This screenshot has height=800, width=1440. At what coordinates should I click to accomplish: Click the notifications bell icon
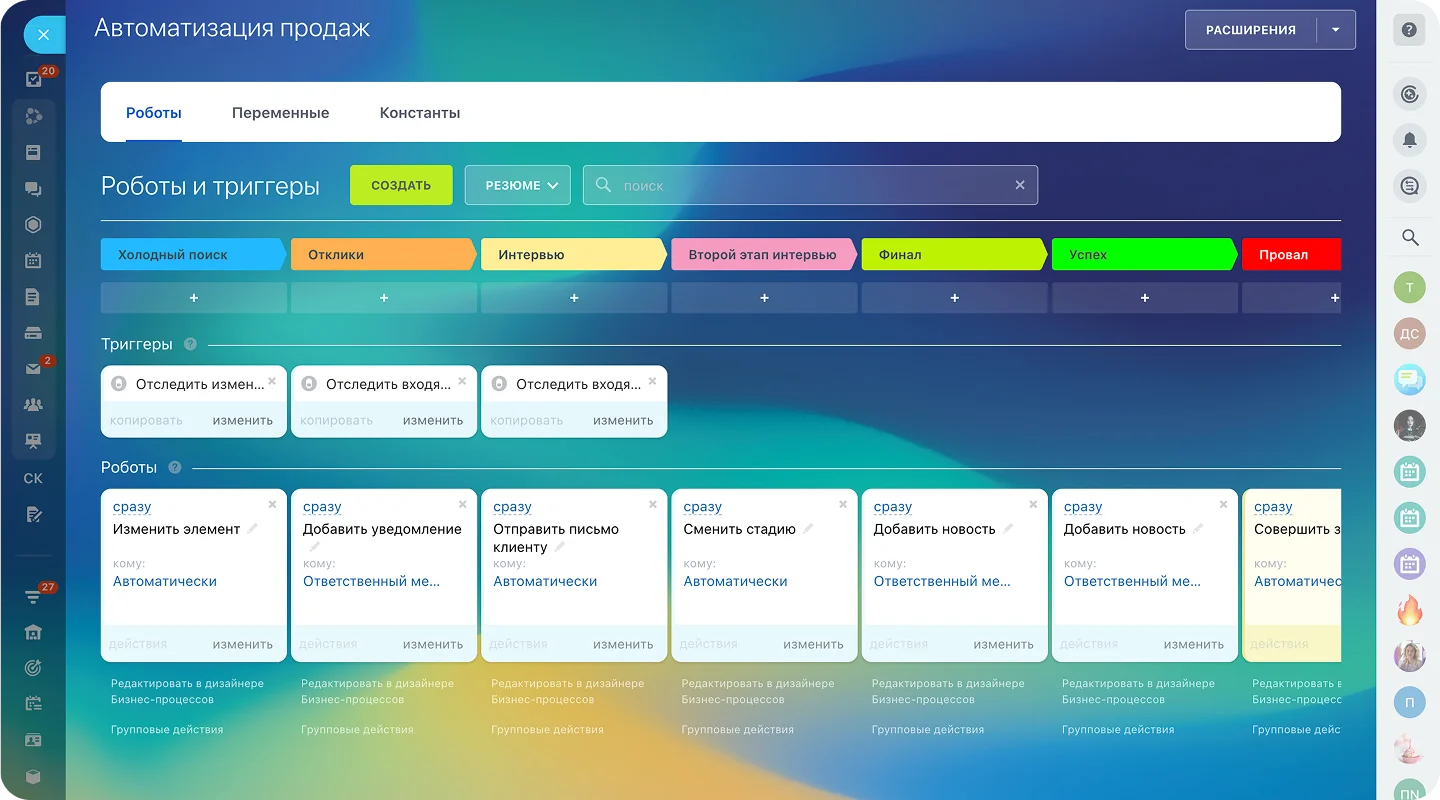(1409, 140)
